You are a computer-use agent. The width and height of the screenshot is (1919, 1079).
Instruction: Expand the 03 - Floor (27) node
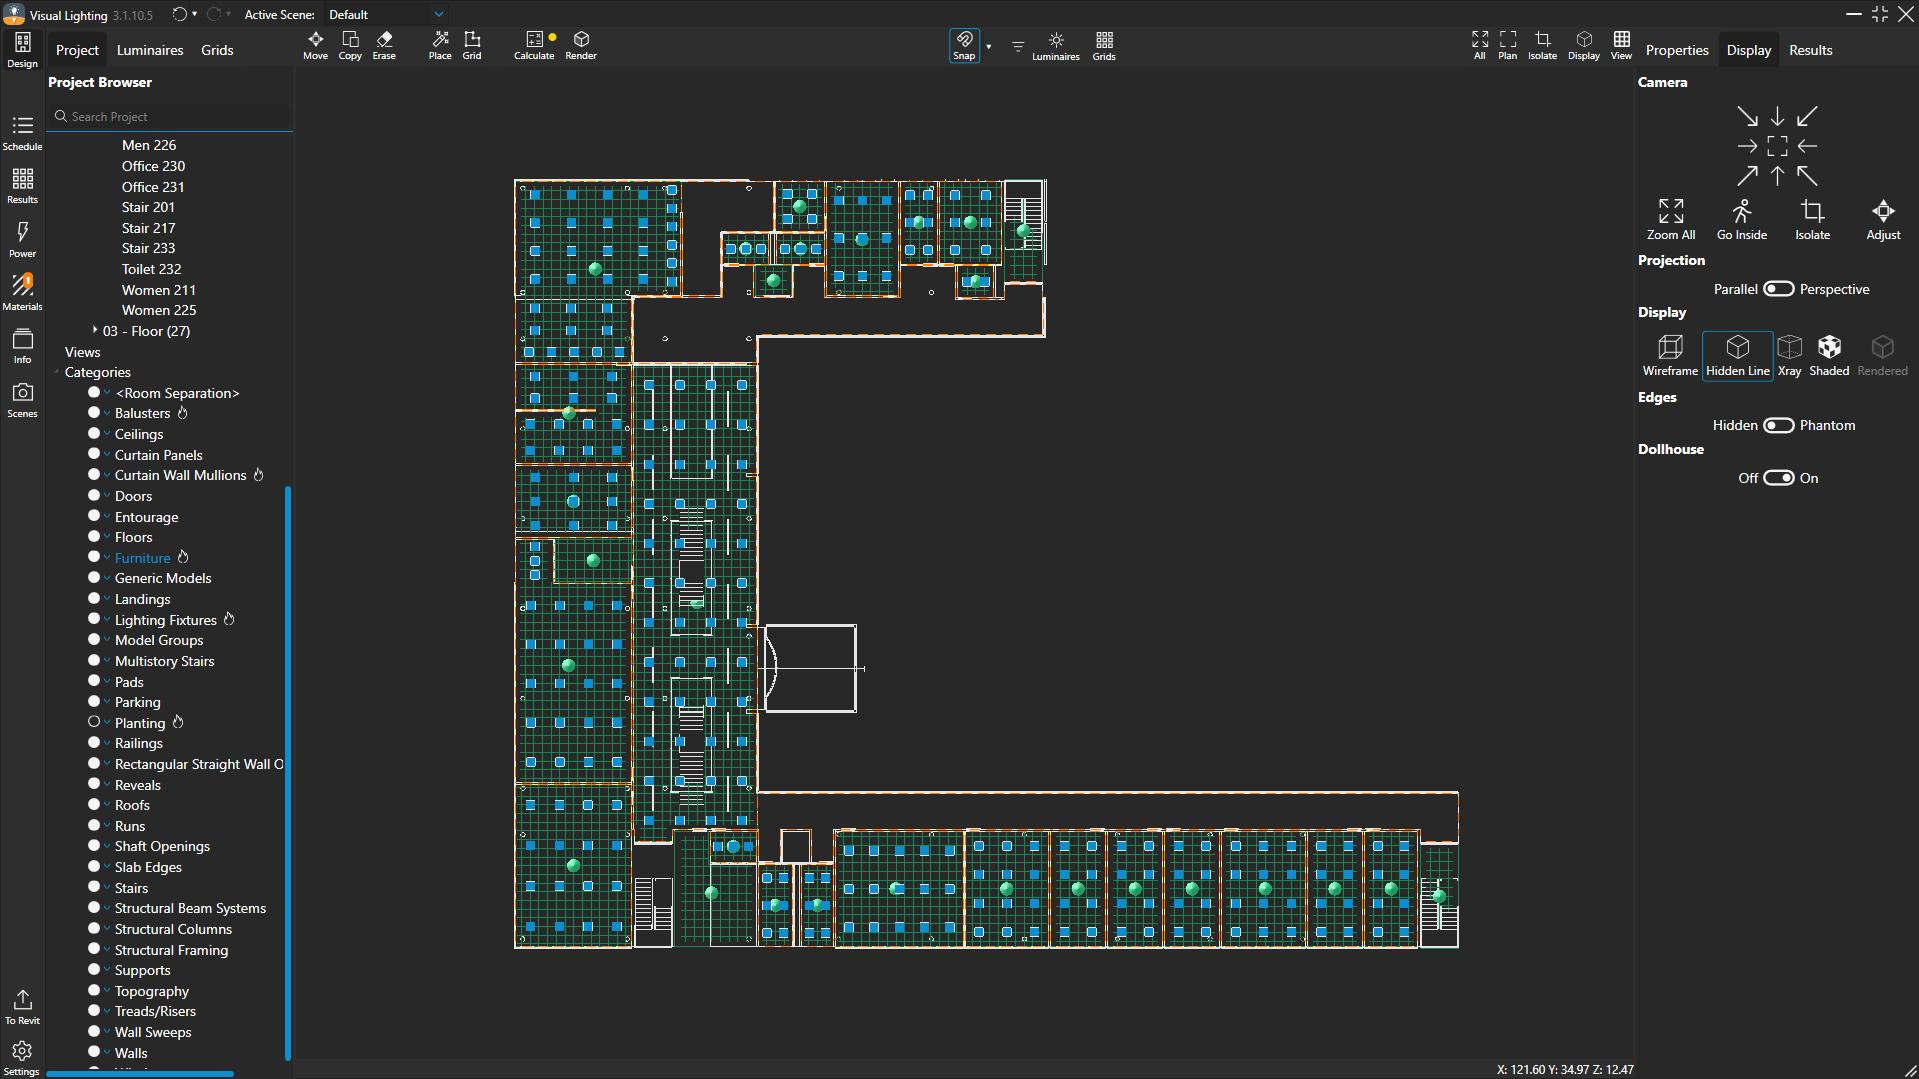pyautogui.click(x=95, y=330)
